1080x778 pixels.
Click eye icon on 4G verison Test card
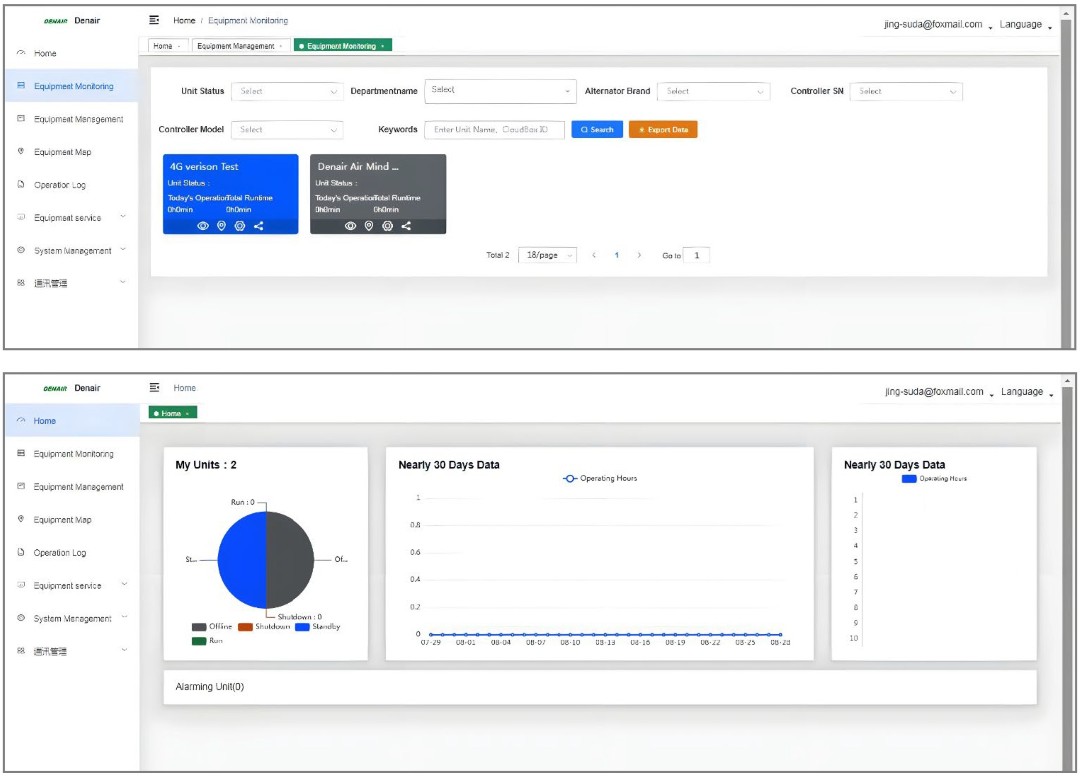[203, 226]
